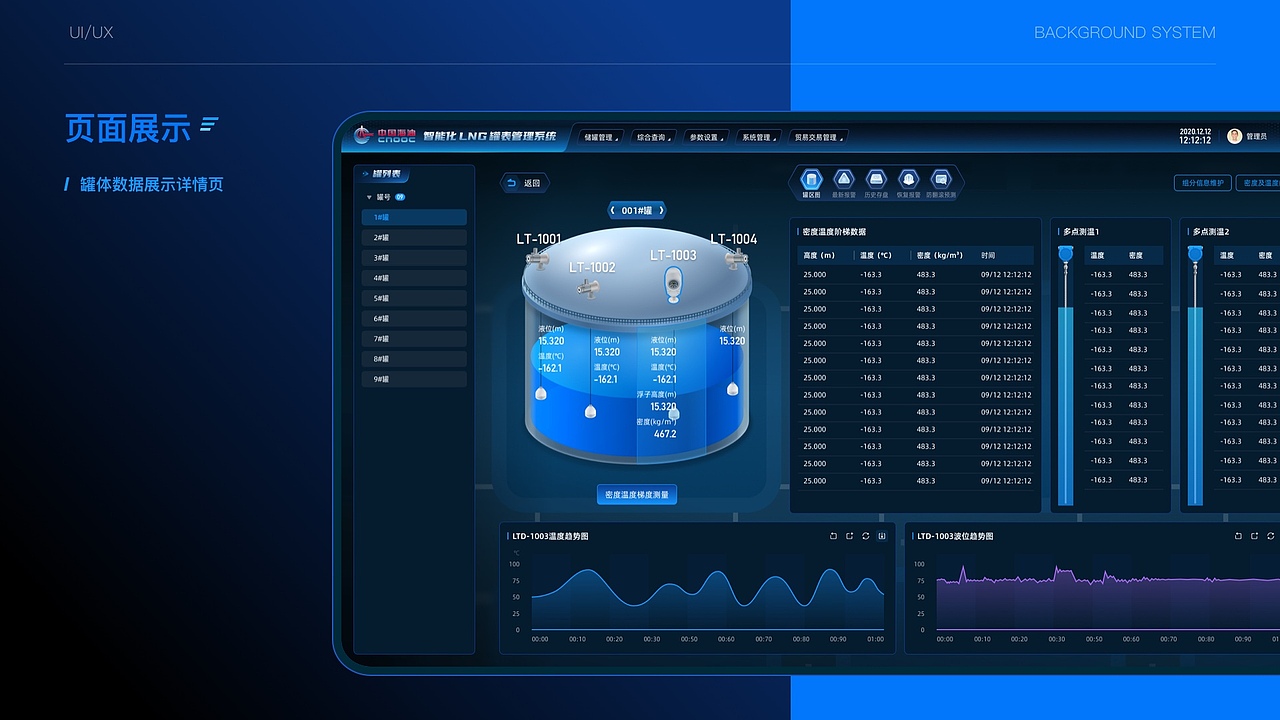Open the 参数设置 menu
The image size is (1280, 720).
pos(706,137)
